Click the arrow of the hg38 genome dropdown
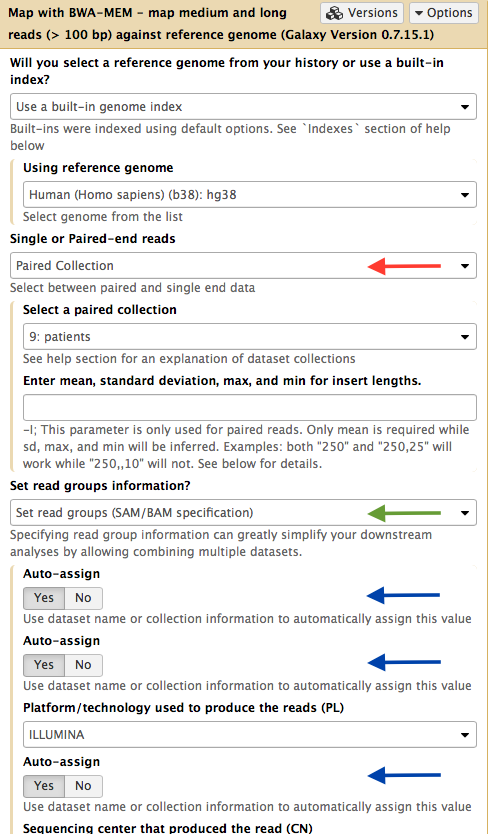This screenshot has height=834, width=488. (465, 195)
